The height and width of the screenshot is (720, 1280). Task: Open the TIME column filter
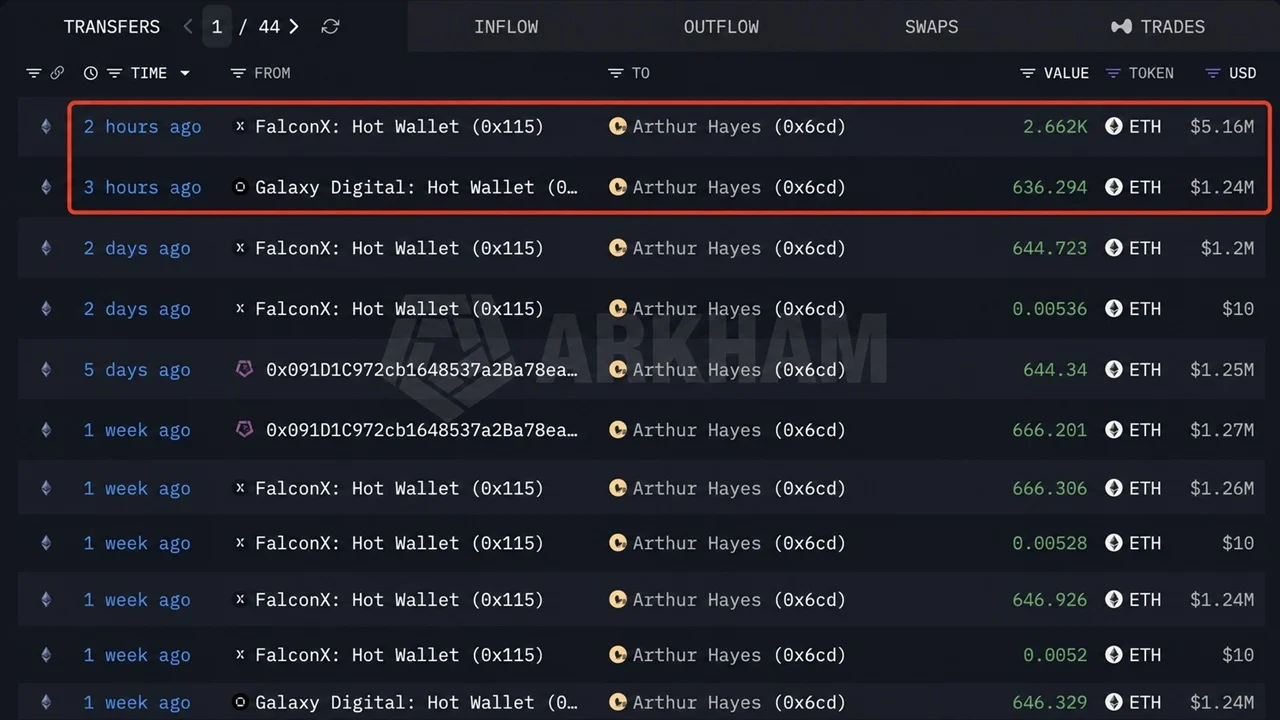pyautogui.click(x=114, y=73)
